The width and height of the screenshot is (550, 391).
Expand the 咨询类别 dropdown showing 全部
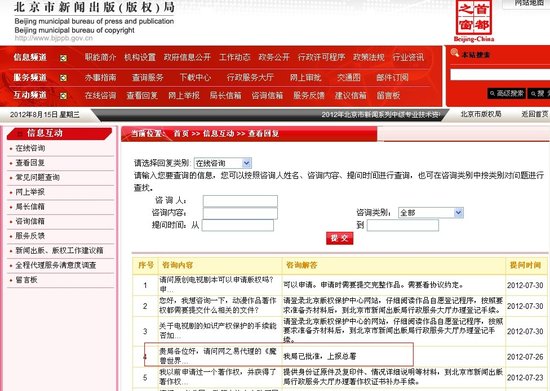click(431, 213)
